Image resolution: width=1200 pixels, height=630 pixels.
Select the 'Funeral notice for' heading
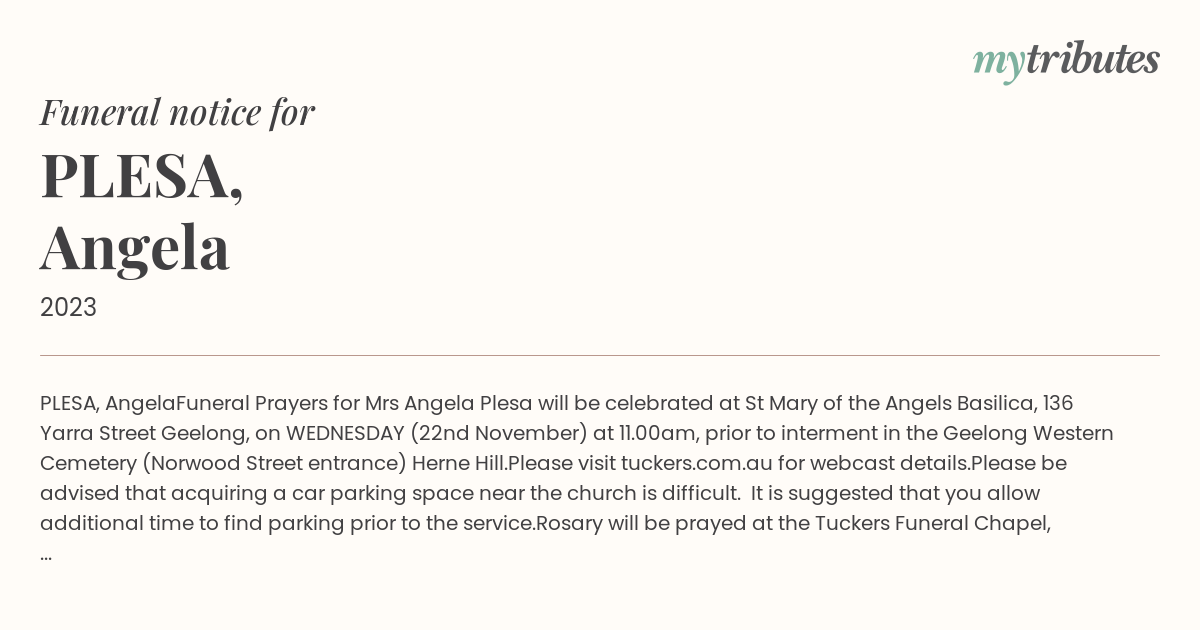(x=177, y=112)
